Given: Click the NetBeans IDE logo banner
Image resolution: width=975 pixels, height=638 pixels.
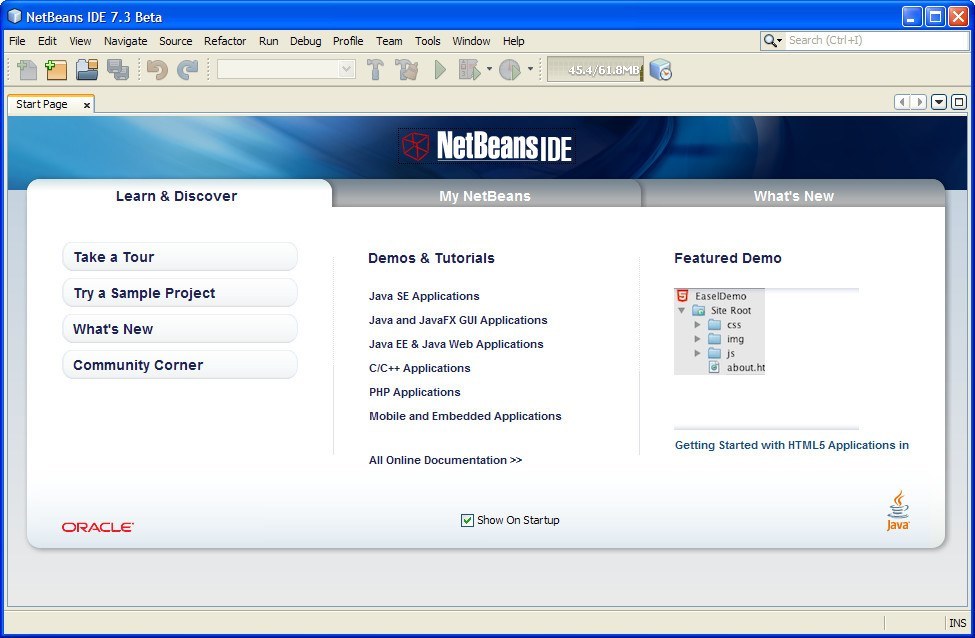Looking at the screenshot, I should click(x=486, y=147).
